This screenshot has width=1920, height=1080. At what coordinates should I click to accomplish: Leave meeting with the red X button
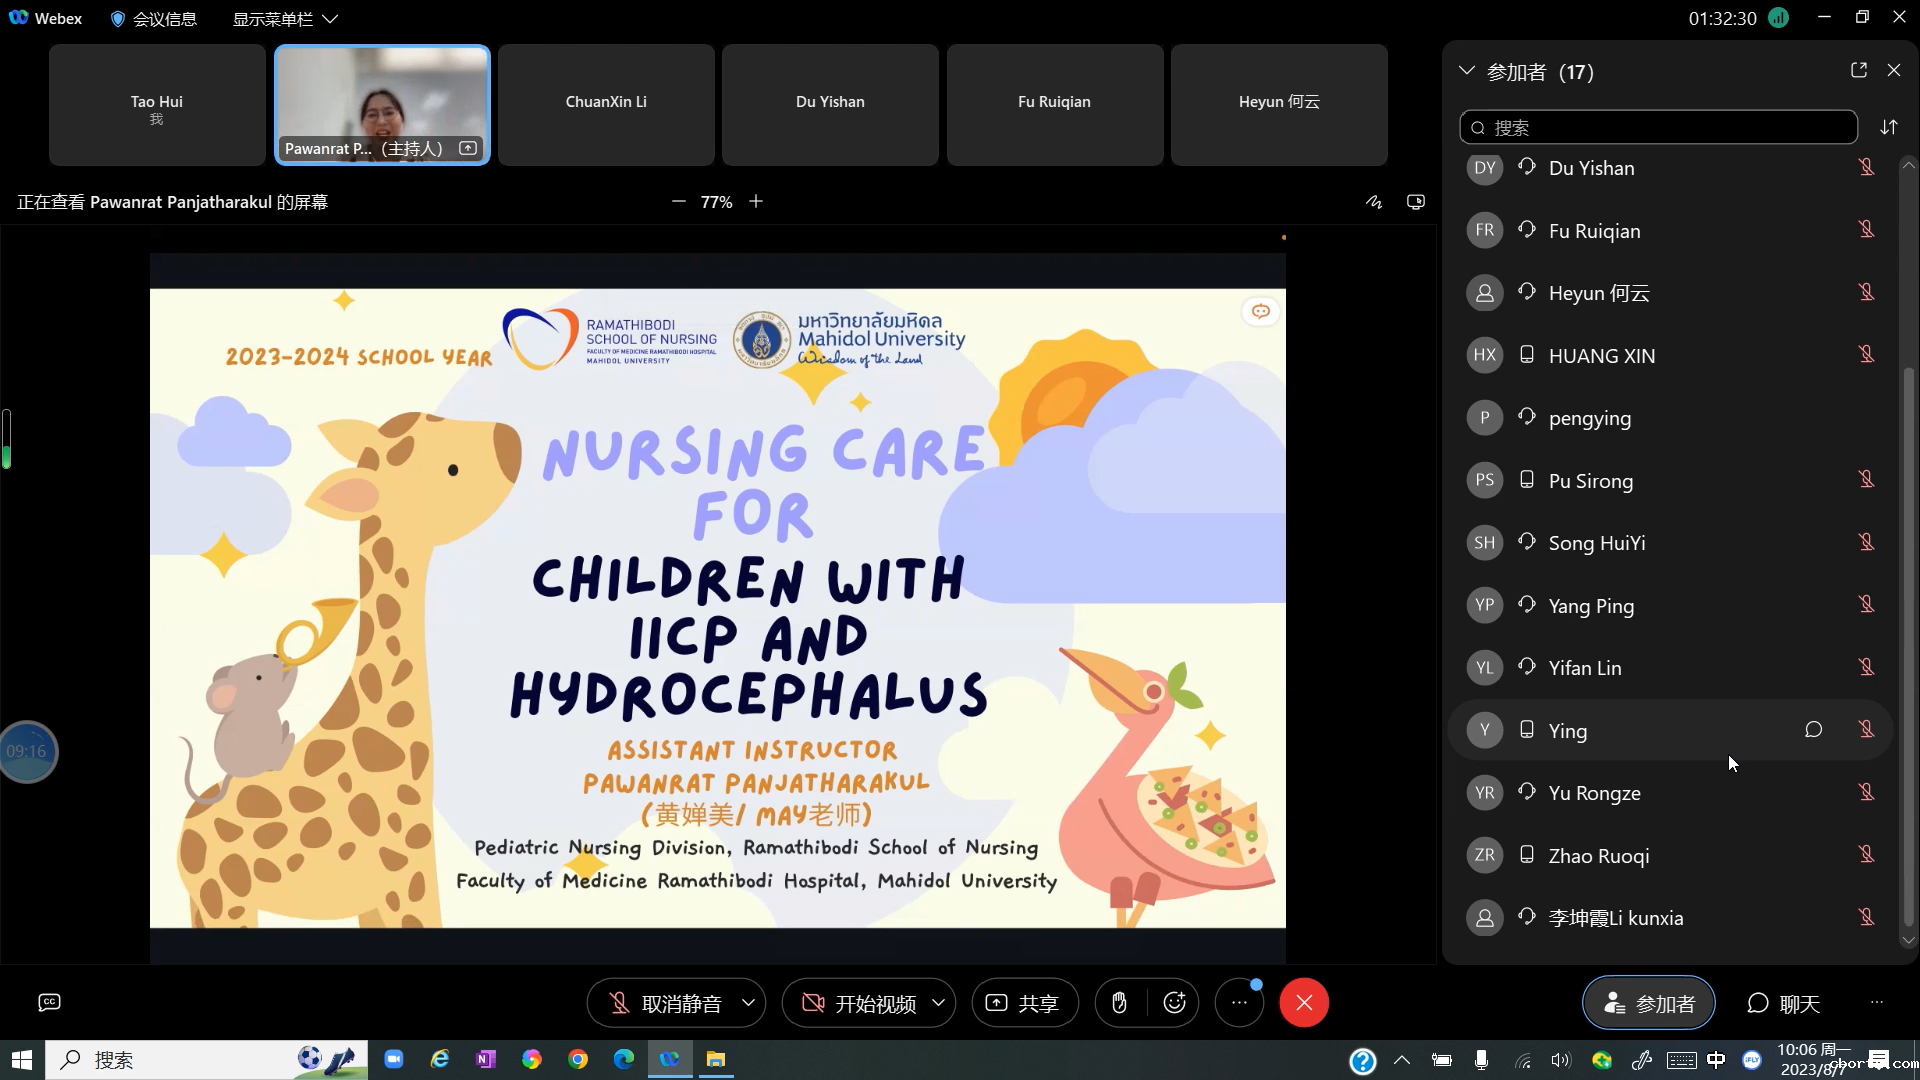point(1303,1003)
